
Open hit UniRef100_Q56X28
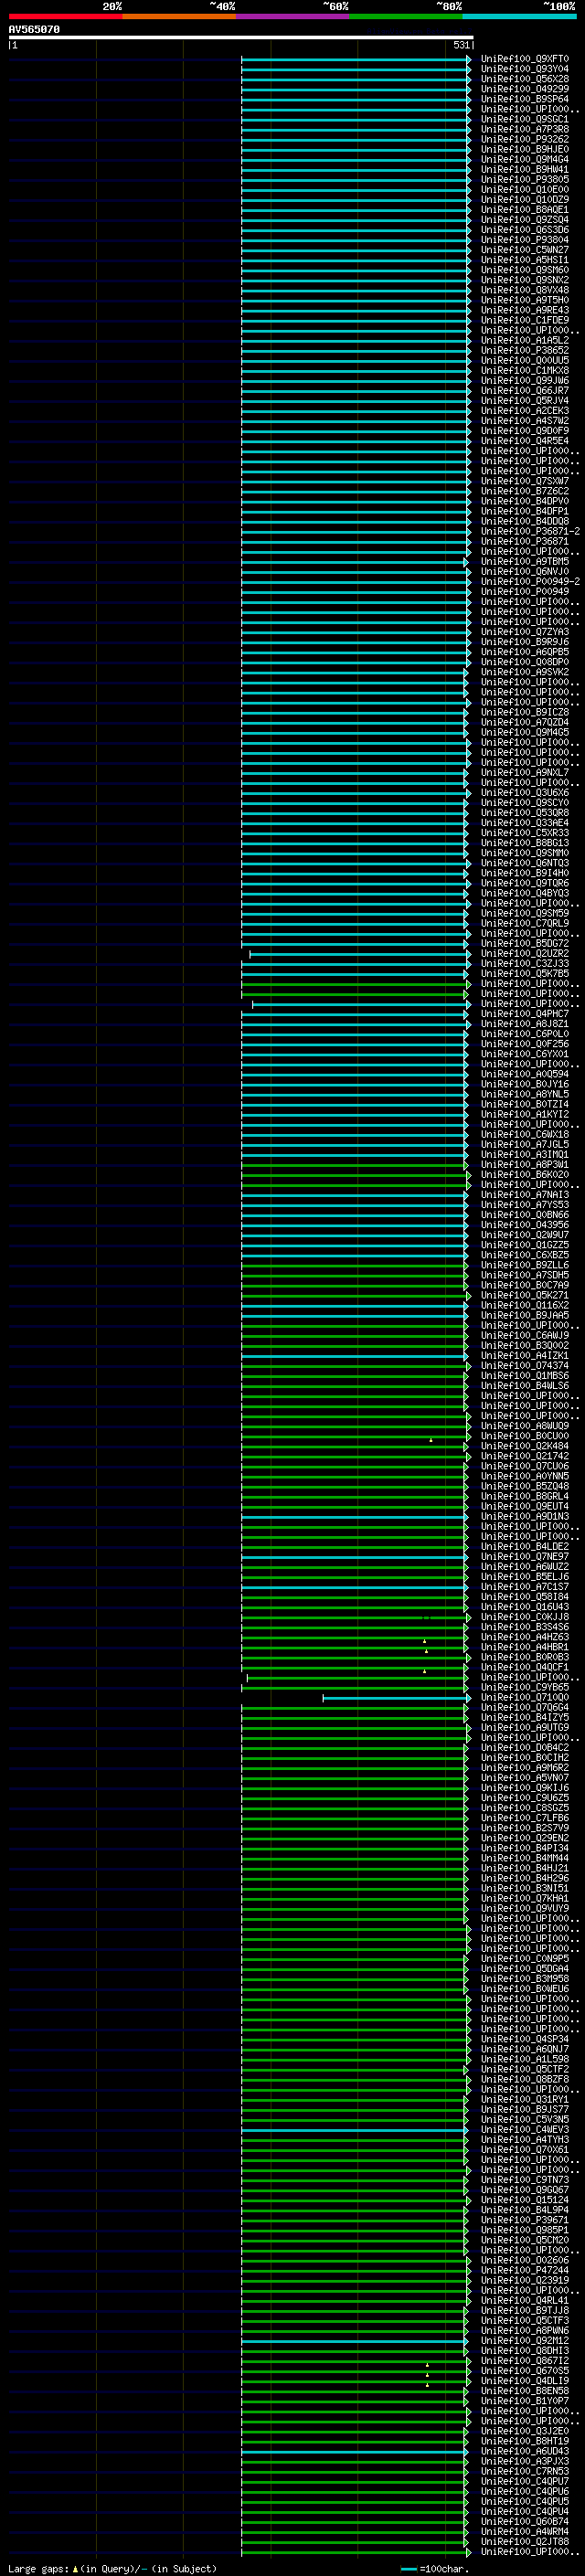tap(525, 79)
